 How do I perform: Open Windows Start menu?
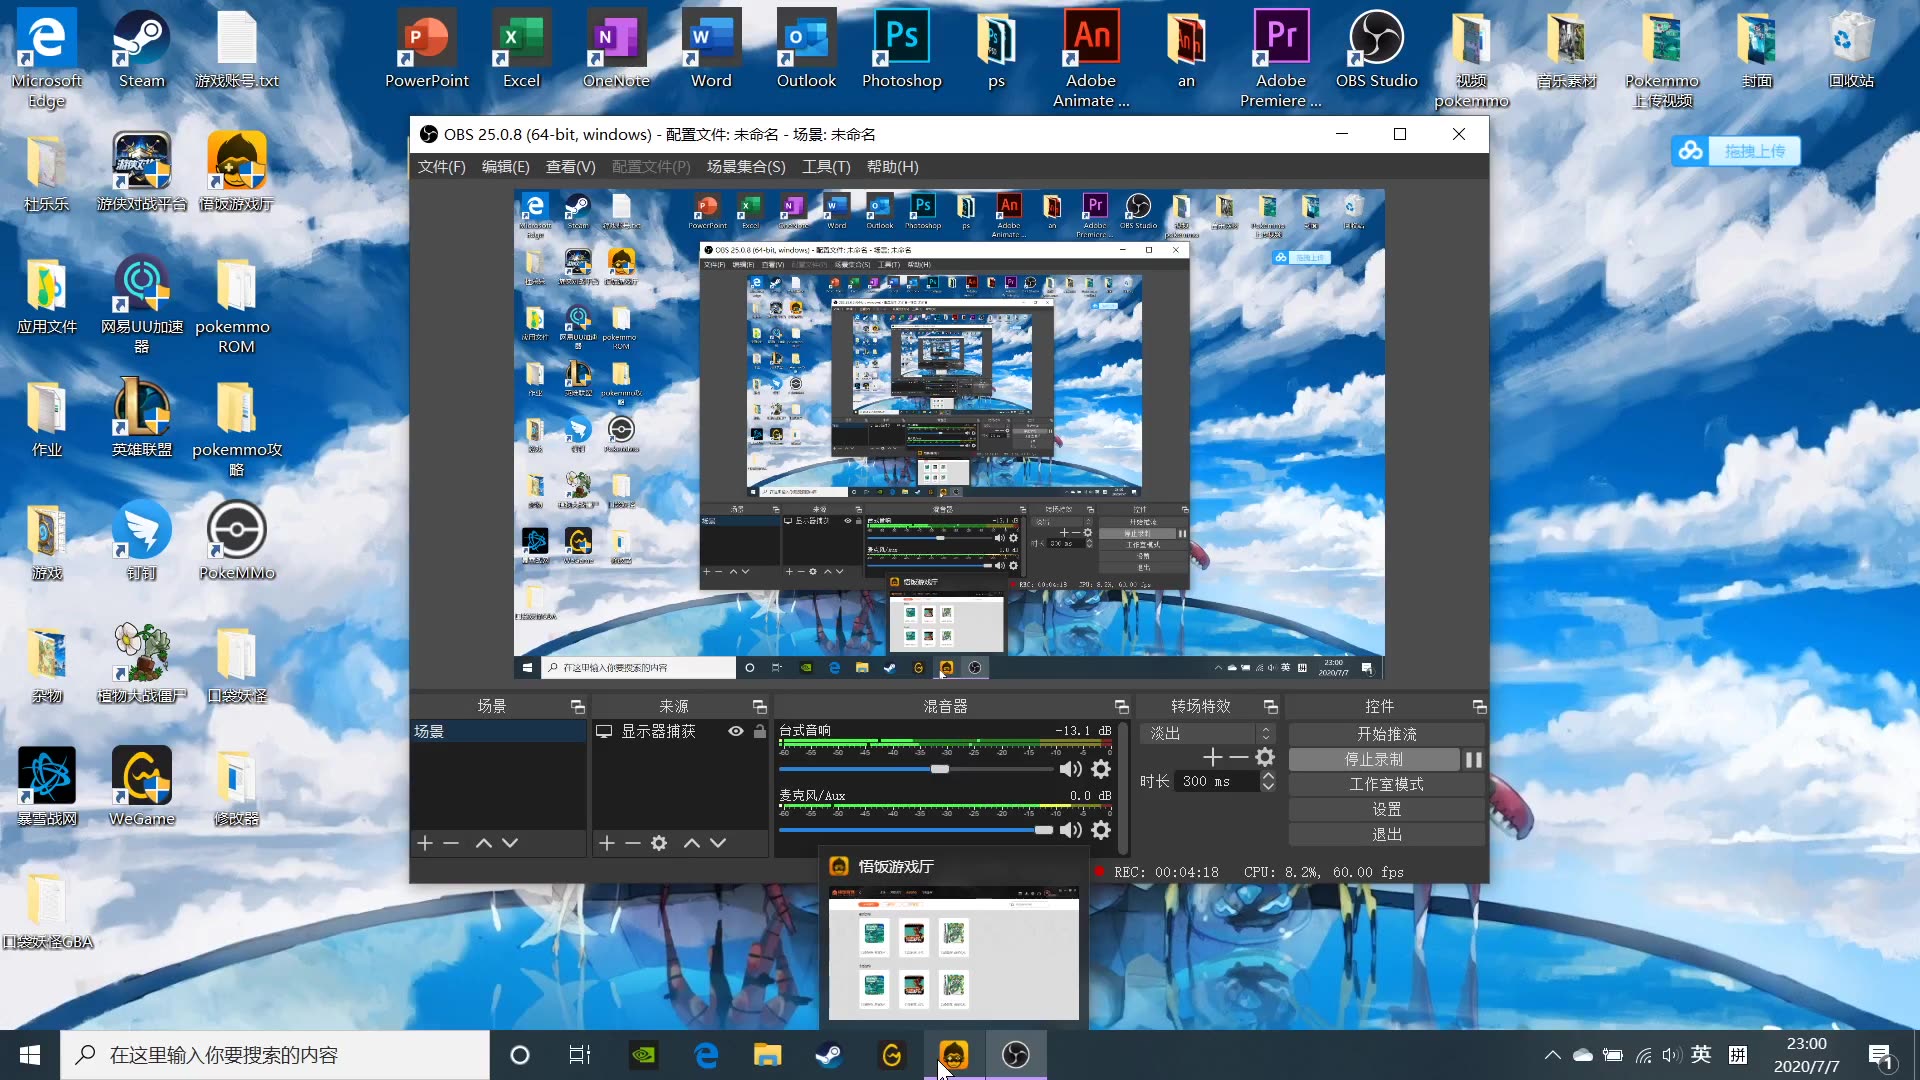pos(30,1054)
